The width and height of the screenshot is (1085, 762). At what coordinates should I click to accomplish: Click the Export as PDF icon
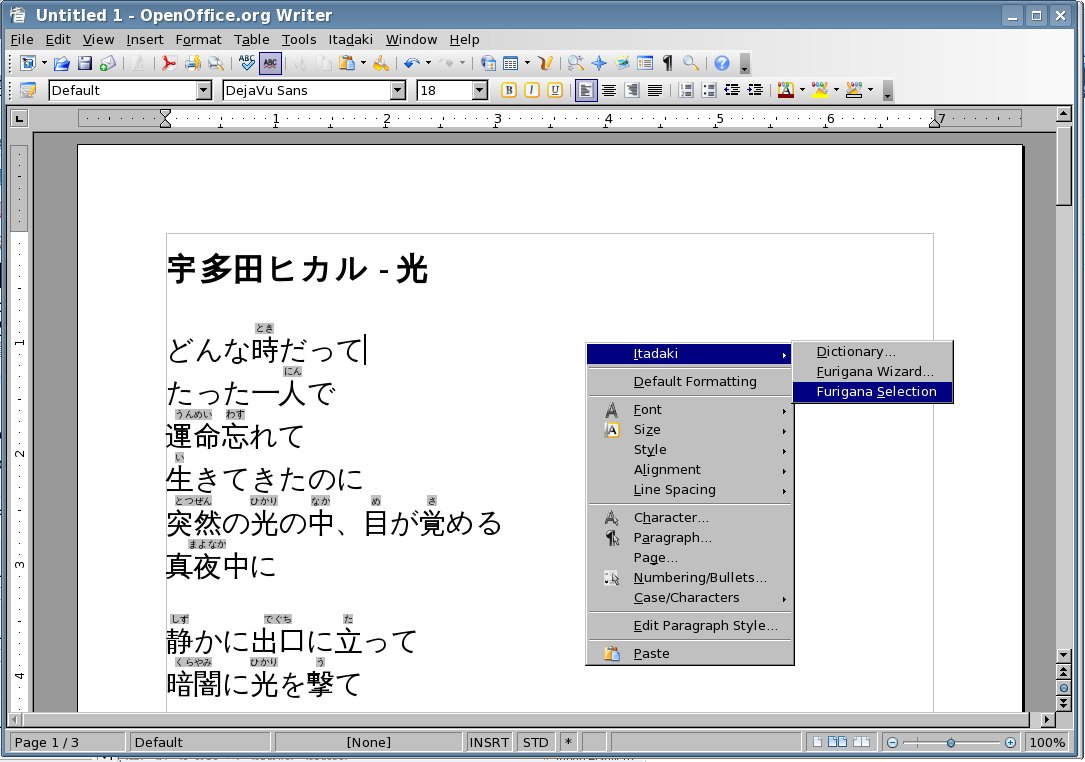[168, 63]
